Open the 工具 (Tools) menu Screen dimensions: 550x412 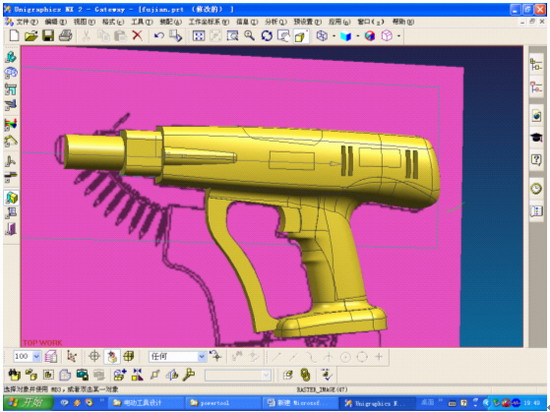142,22
